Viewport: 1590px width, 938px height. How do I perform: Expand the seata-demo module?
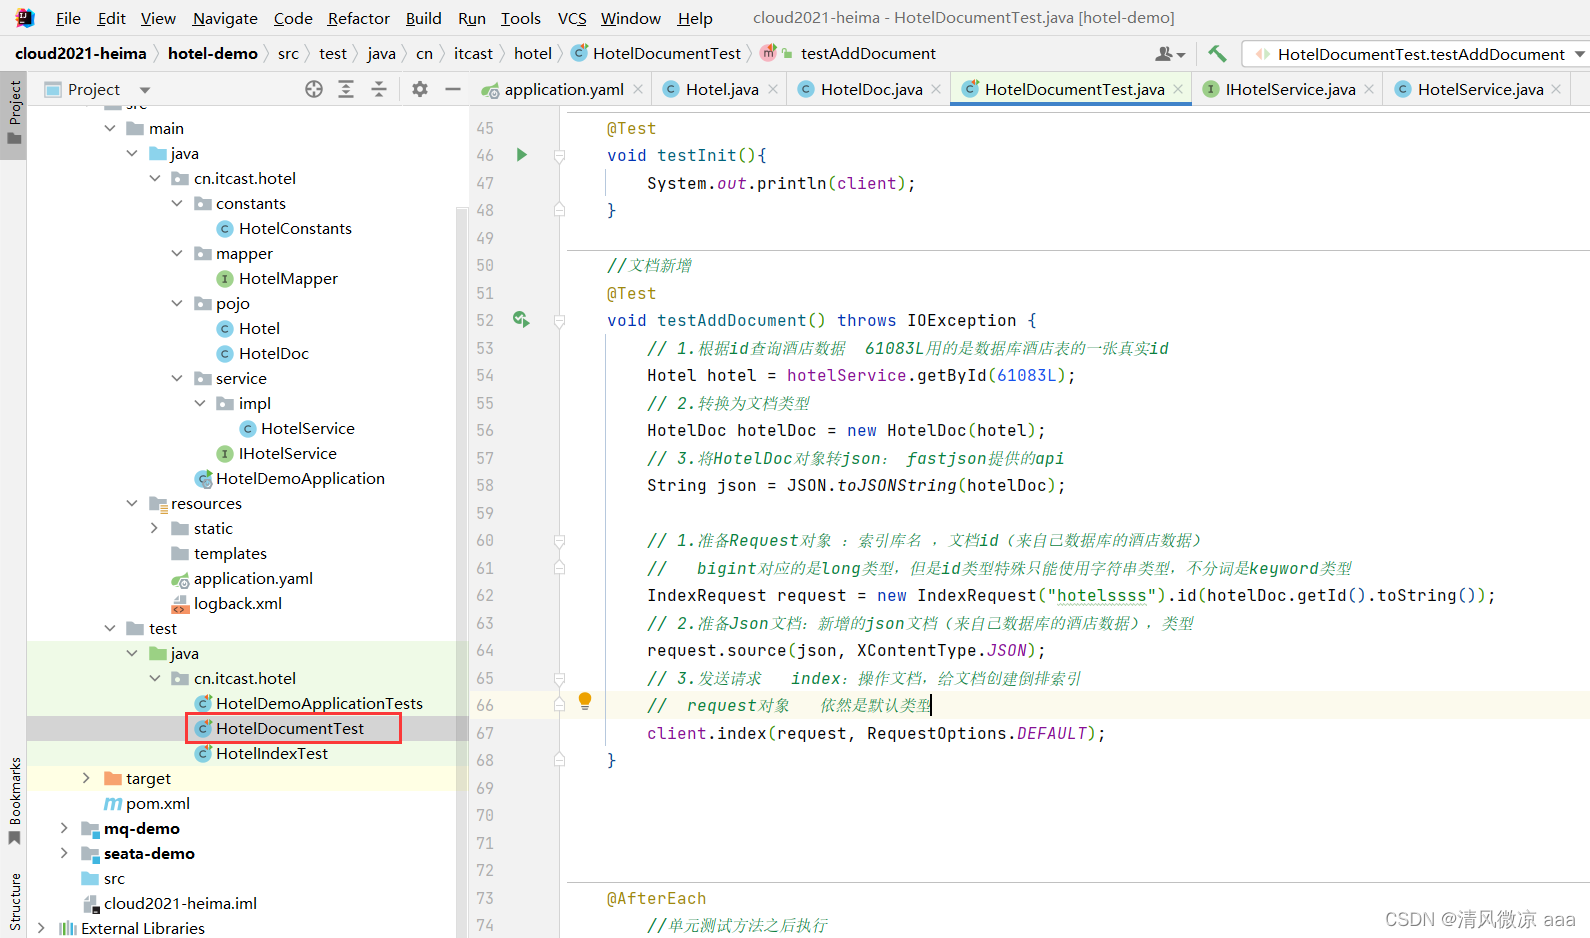[65, 854]
